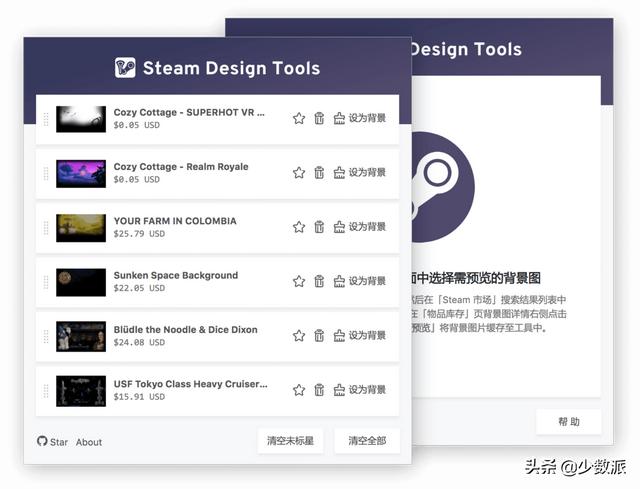
Task: Grab the drag handle of USF Tokyo row
Action: (46, 390)
